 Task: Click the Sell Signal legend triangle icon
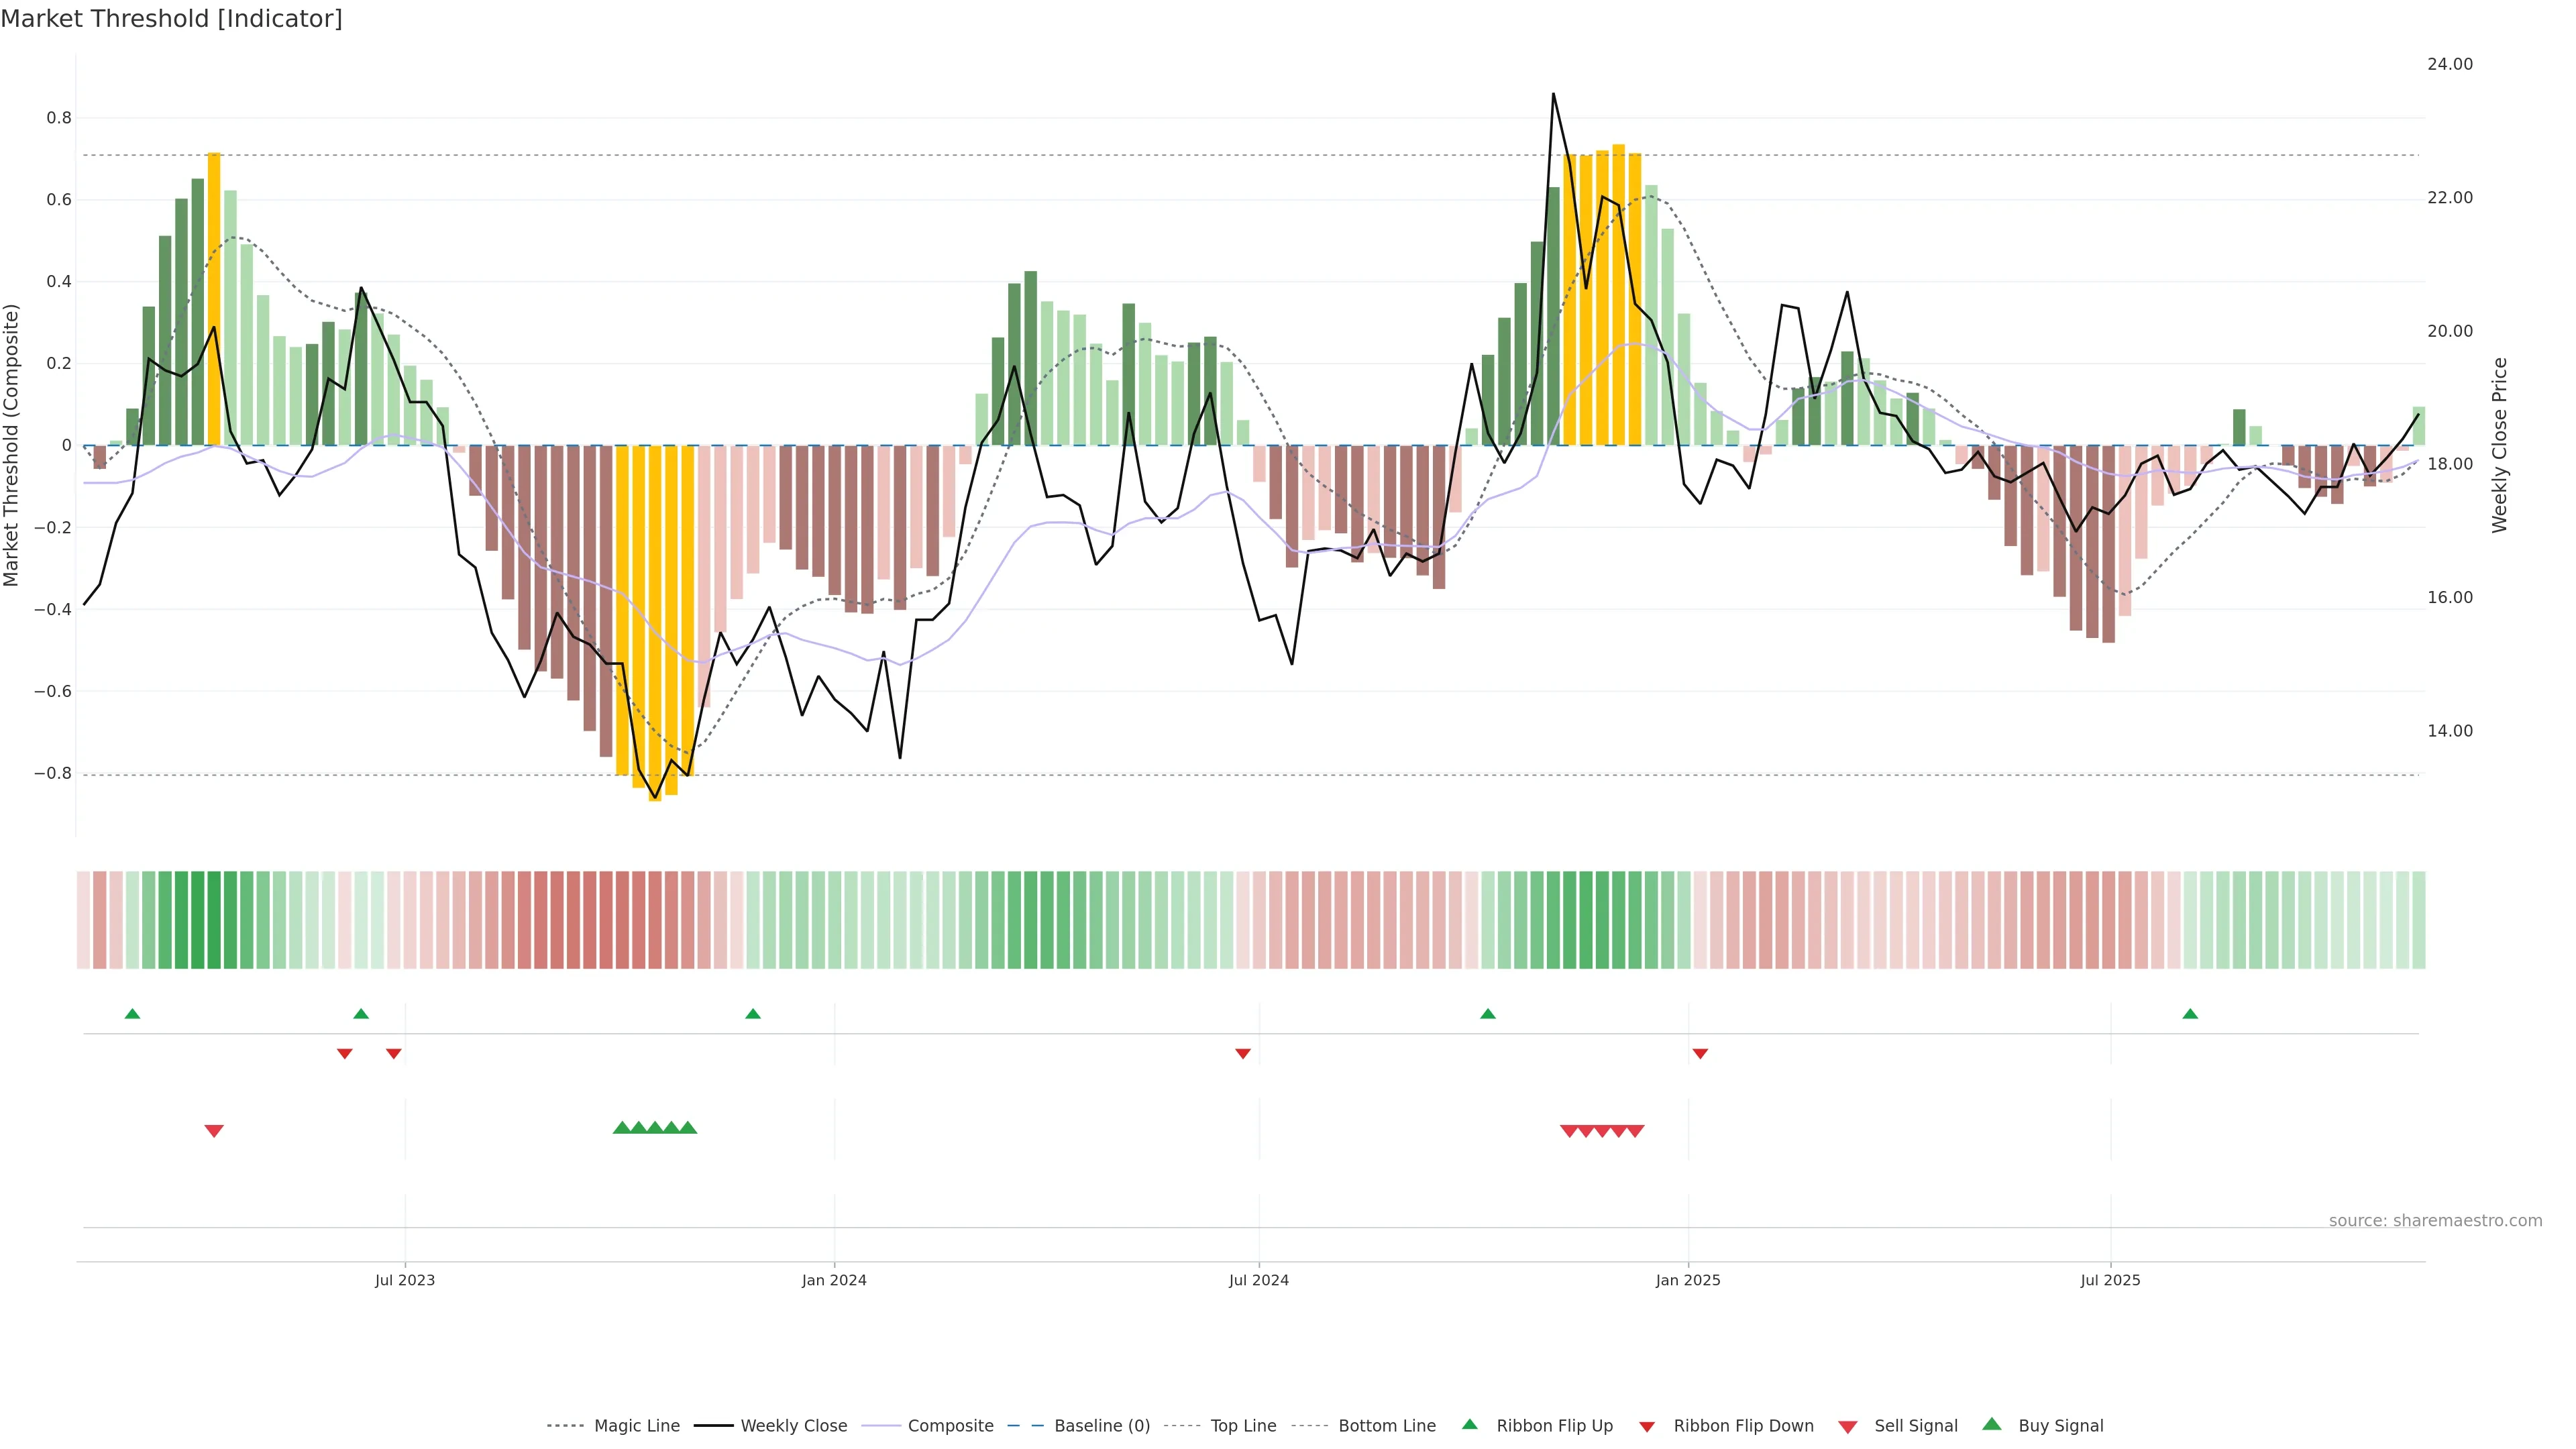(x=1847, y=1427)
